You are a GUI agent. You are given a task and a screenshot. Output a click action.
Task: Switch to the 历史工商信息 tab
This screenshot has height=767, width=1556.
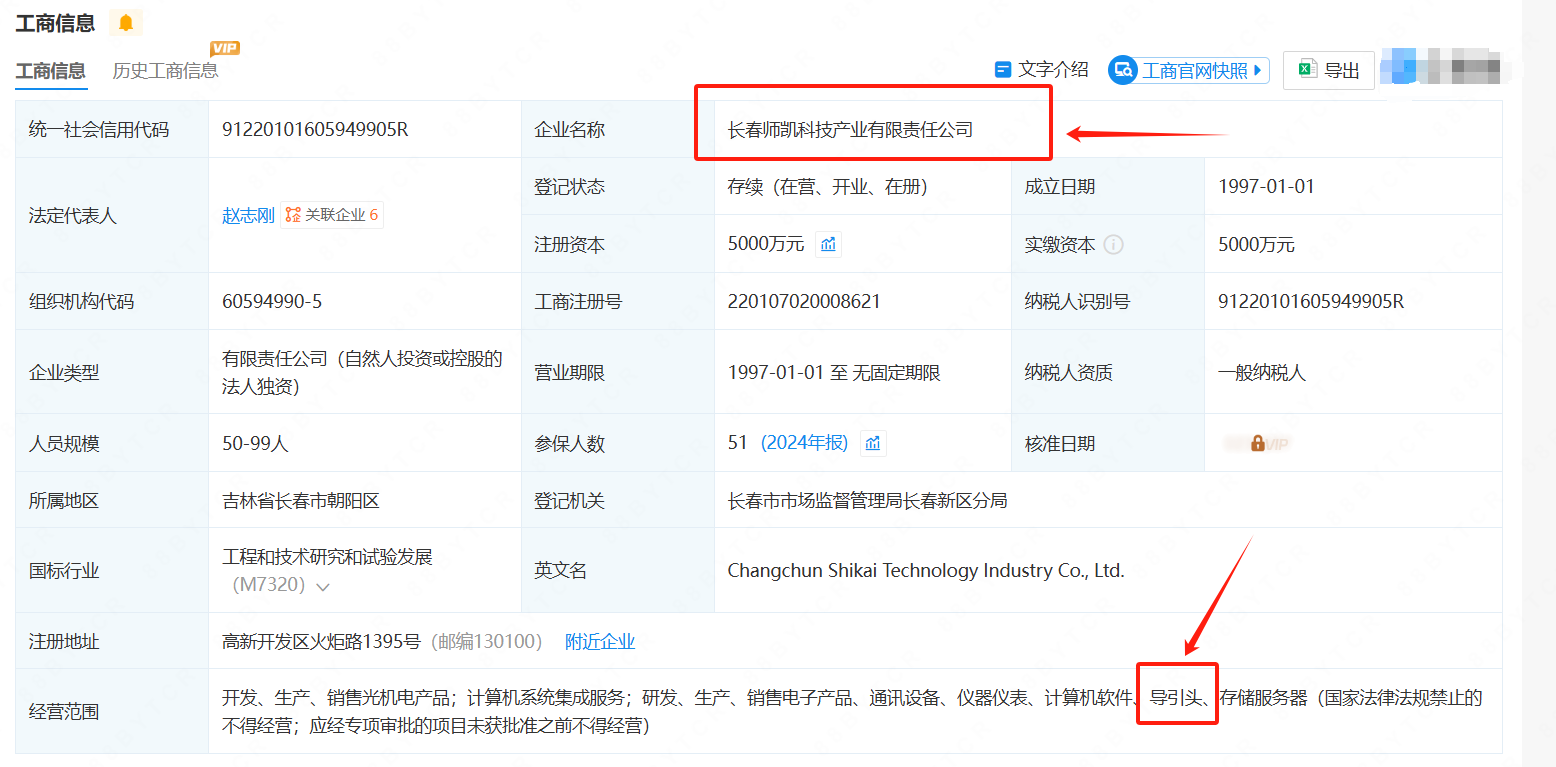point(165,71)
